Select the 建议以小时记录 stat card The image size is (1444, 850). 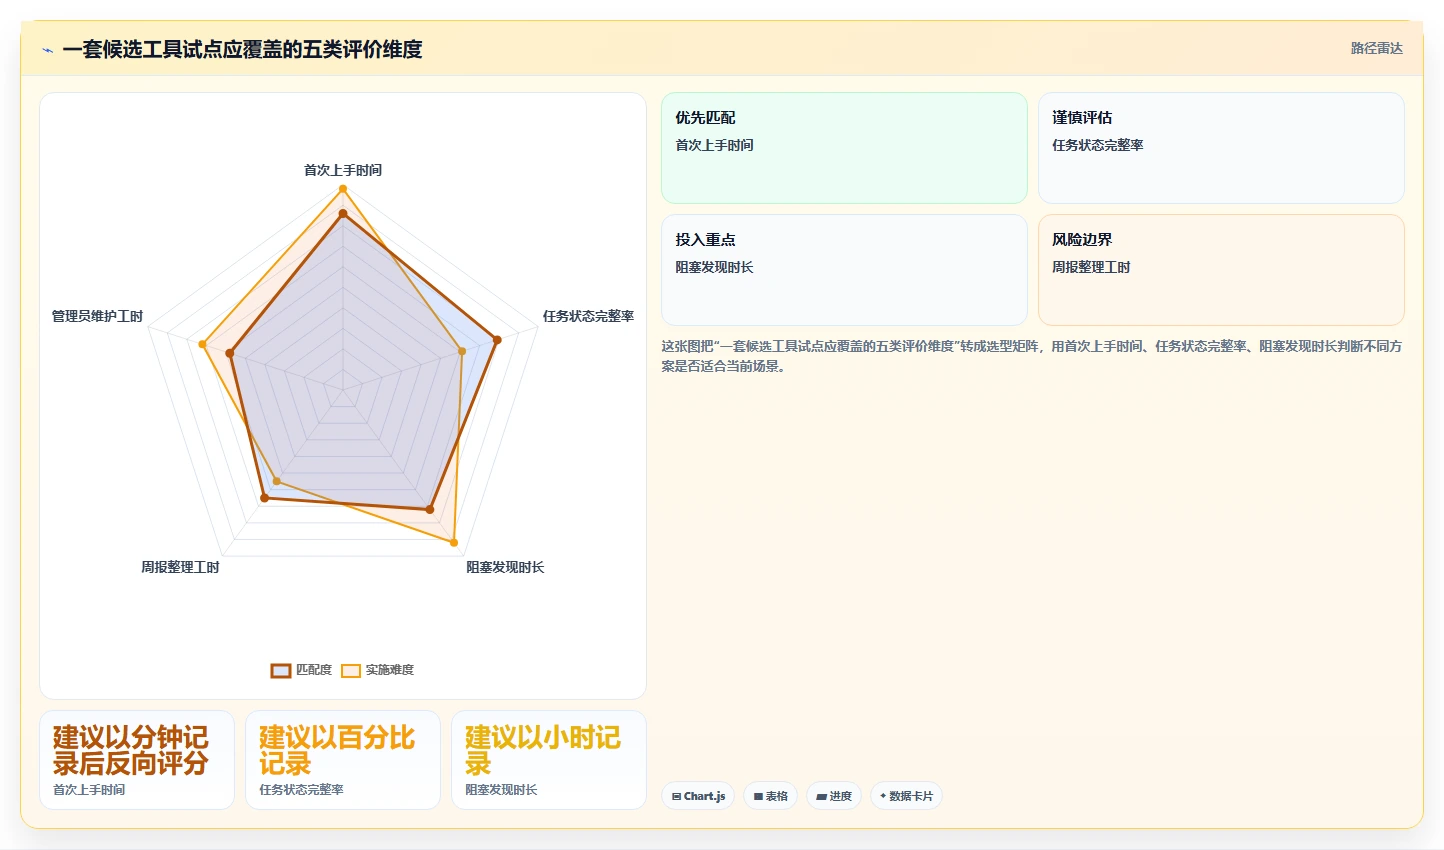tap(549, 760)
